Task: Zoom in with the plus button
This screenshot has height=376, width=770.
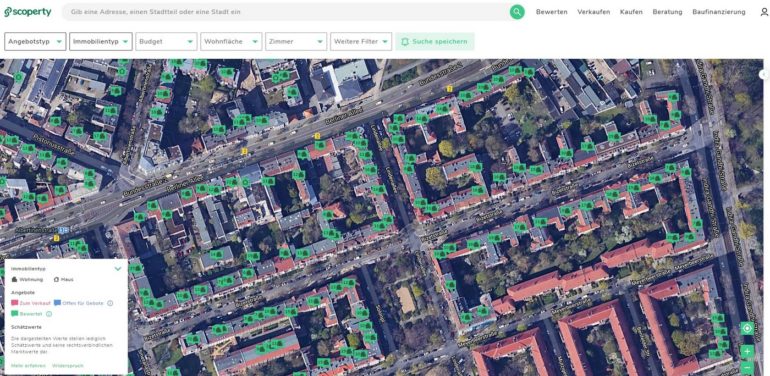Action: click(747, 351)
